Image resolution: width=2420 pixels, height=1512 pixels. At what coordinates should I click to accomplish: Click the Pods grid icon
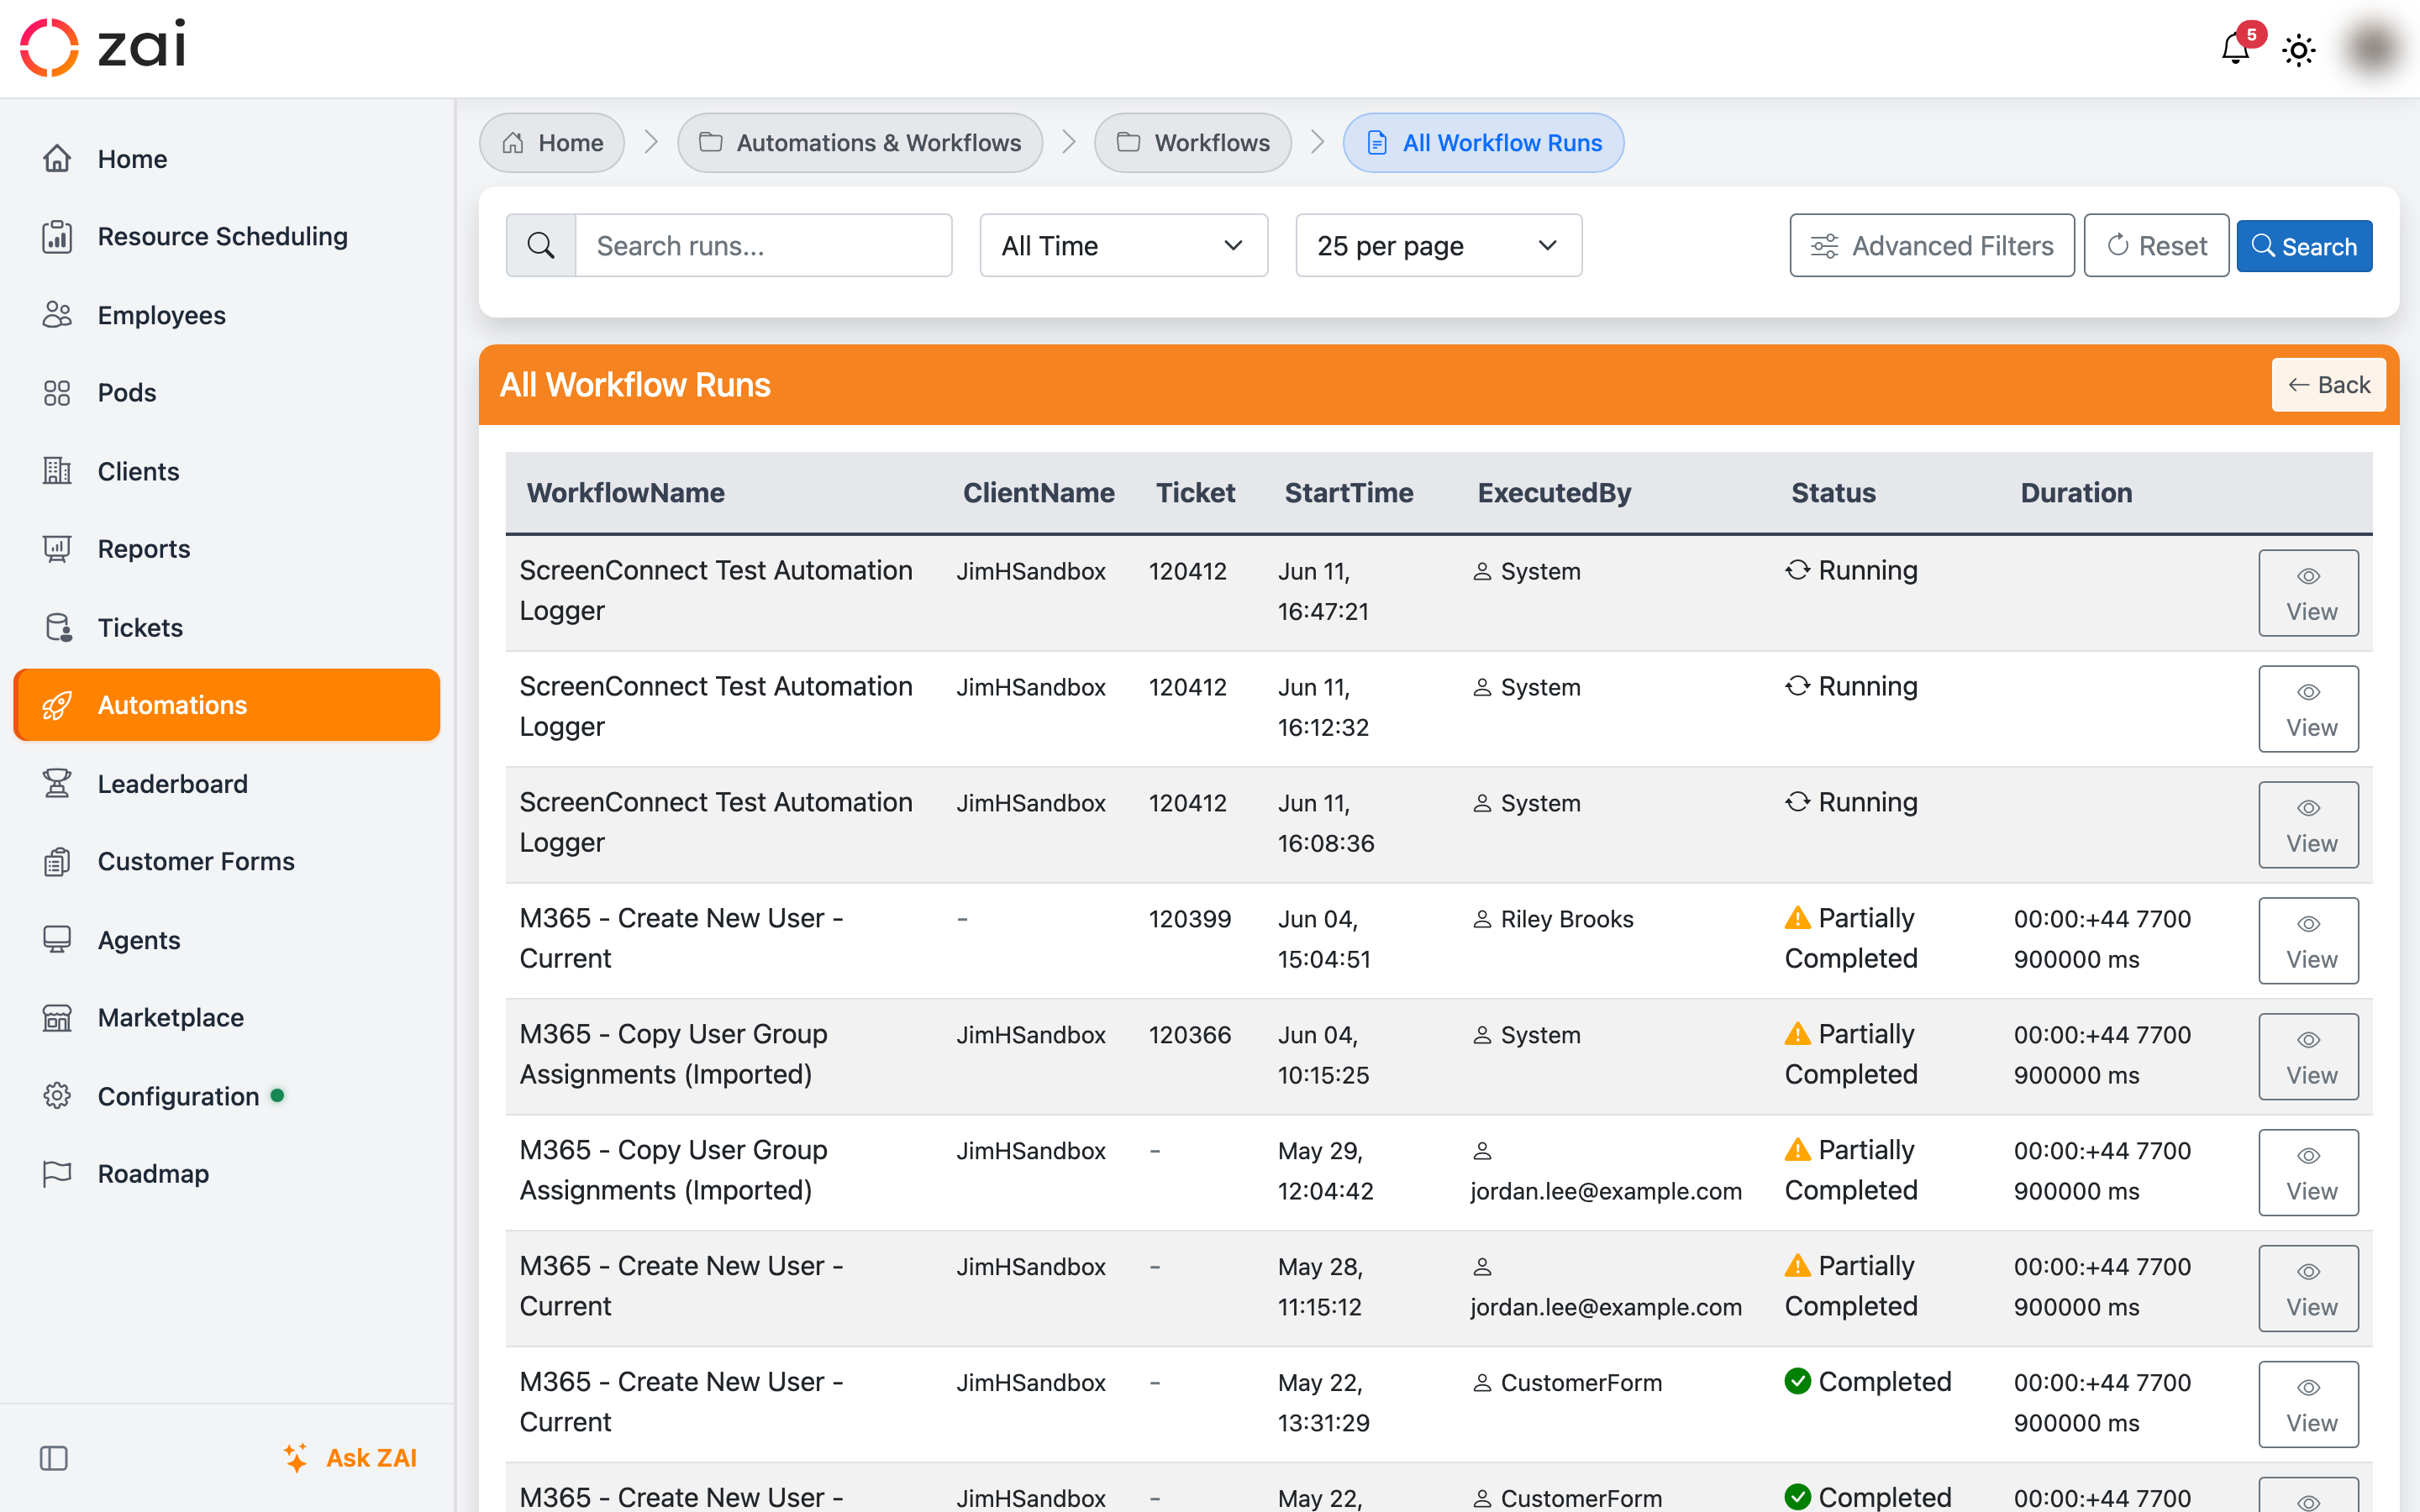click(x=57, y=393)
